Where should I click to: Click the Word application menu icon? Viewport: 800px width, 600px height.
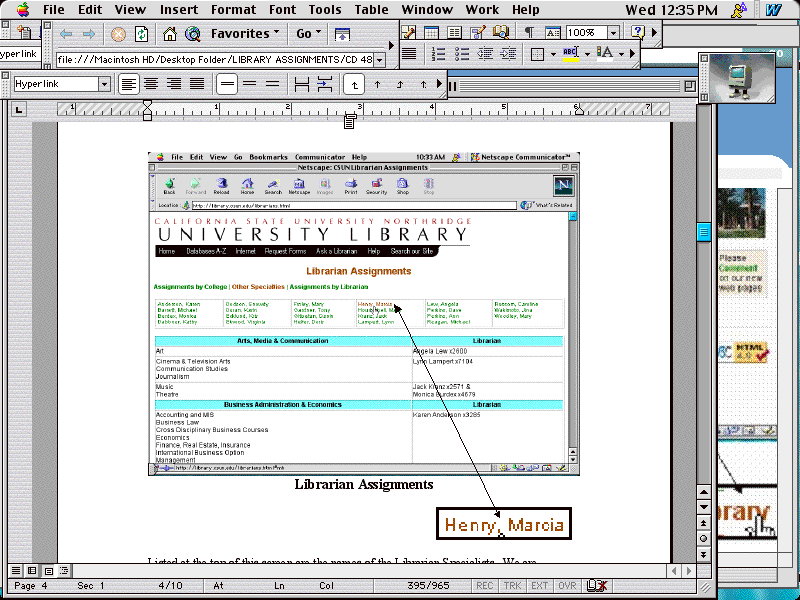[773, 10]
